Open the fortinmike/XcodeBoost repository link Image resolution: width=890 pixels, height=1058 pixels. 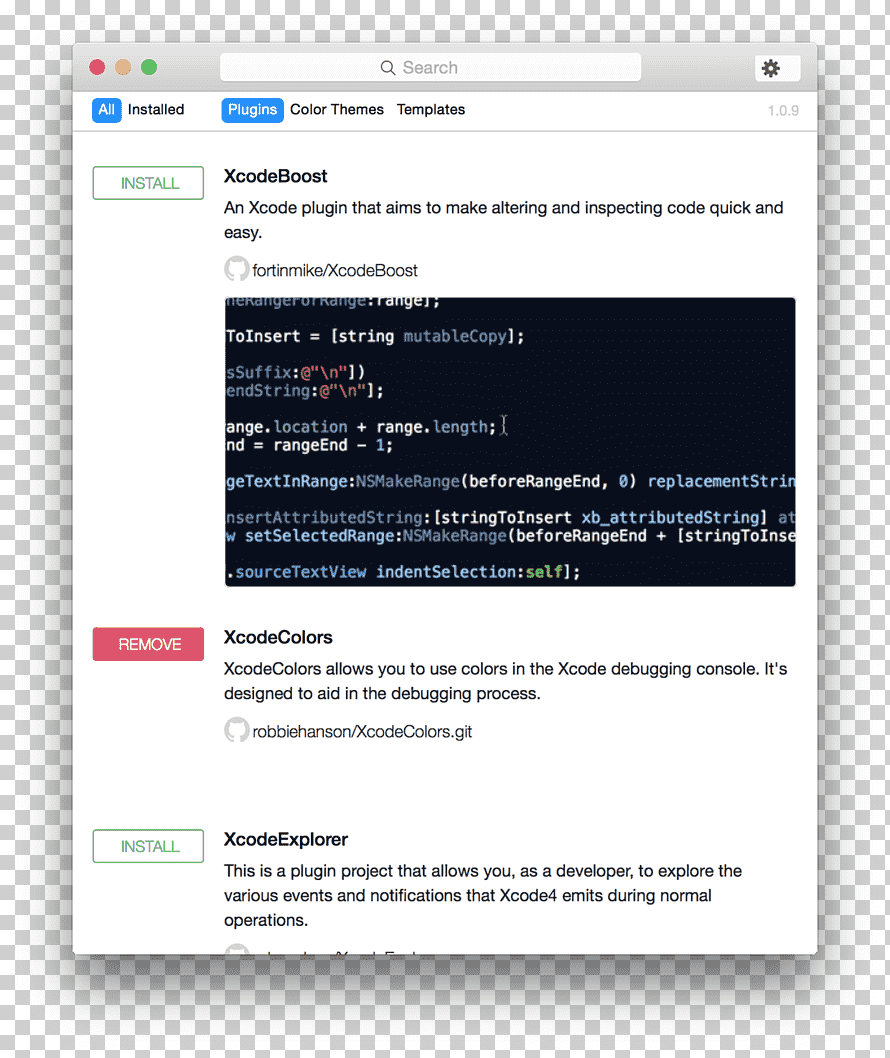click(335, 271)
